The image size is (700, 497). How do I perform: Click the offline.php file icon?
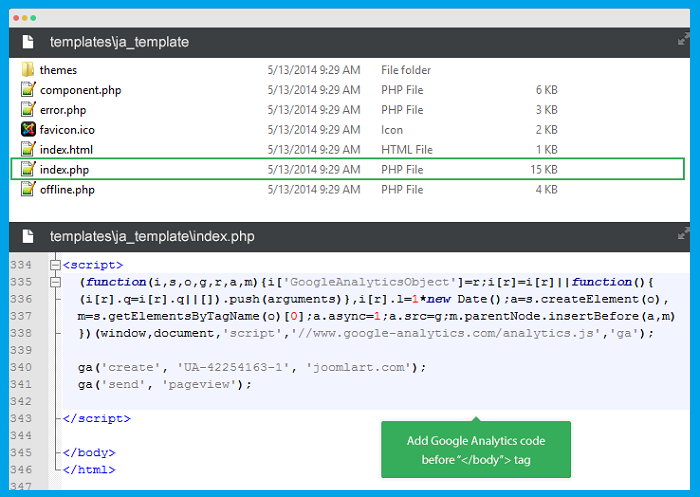pos(28,189)
